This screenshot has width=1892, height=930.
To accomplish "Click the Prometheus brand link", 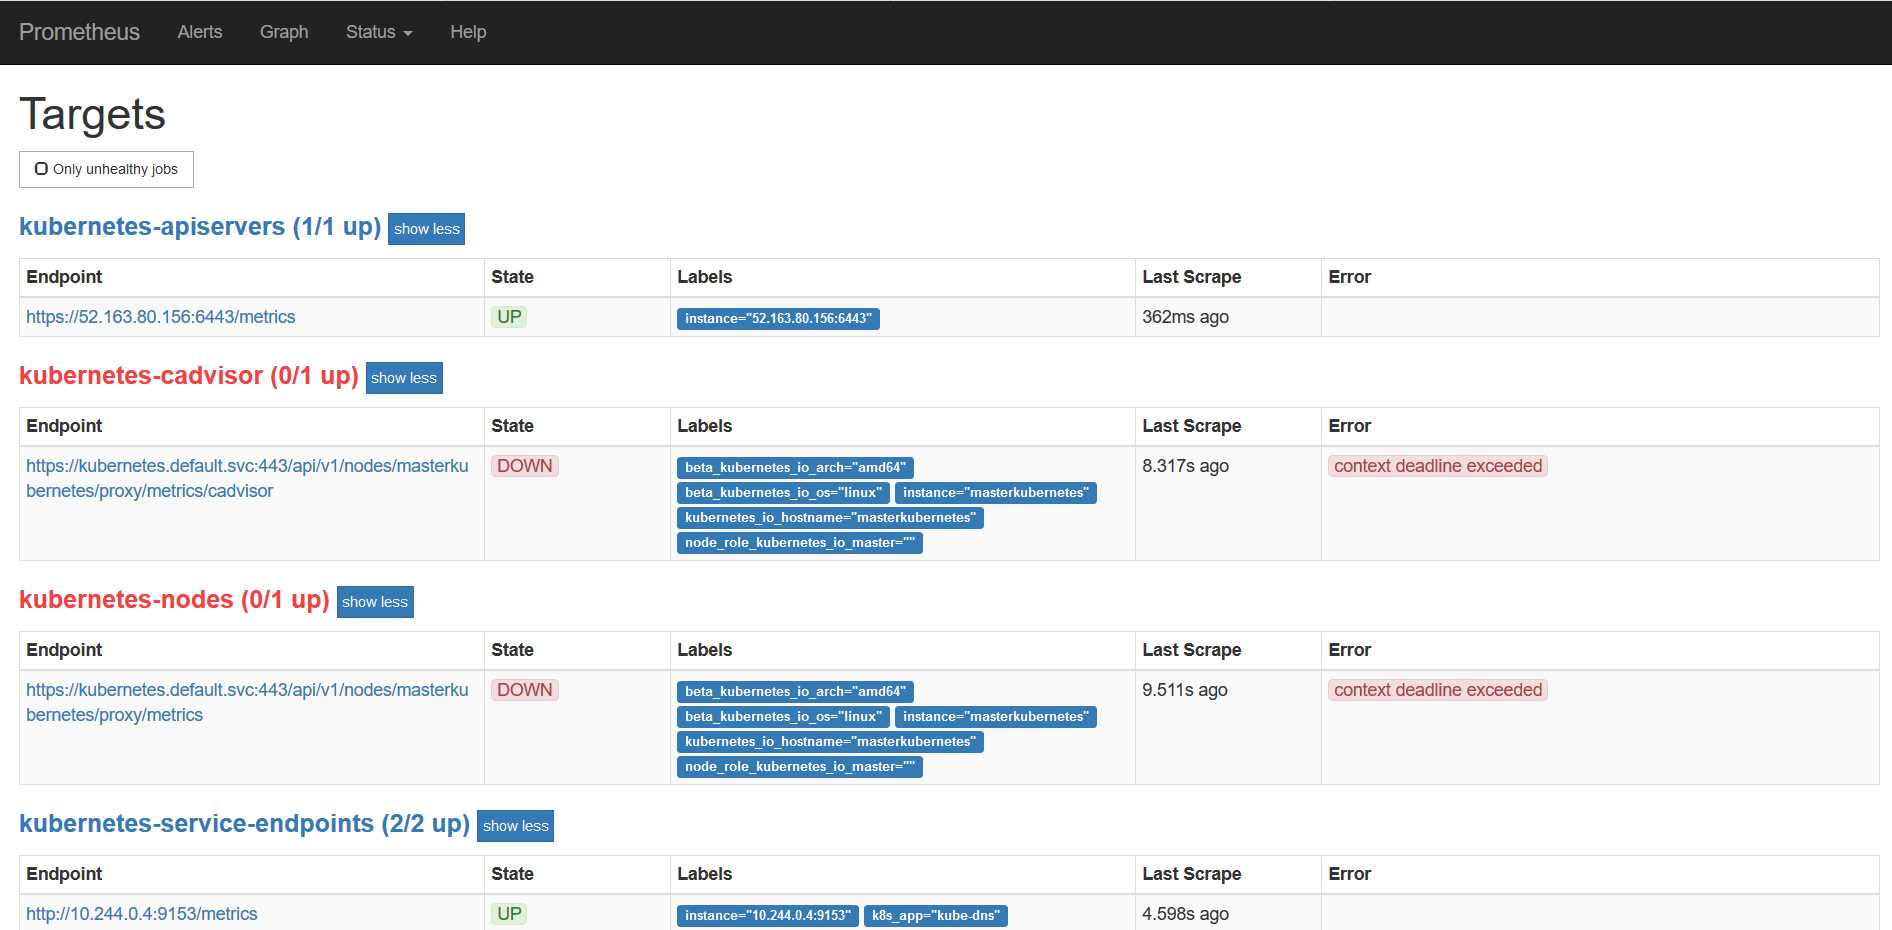I will click(79, 32).
